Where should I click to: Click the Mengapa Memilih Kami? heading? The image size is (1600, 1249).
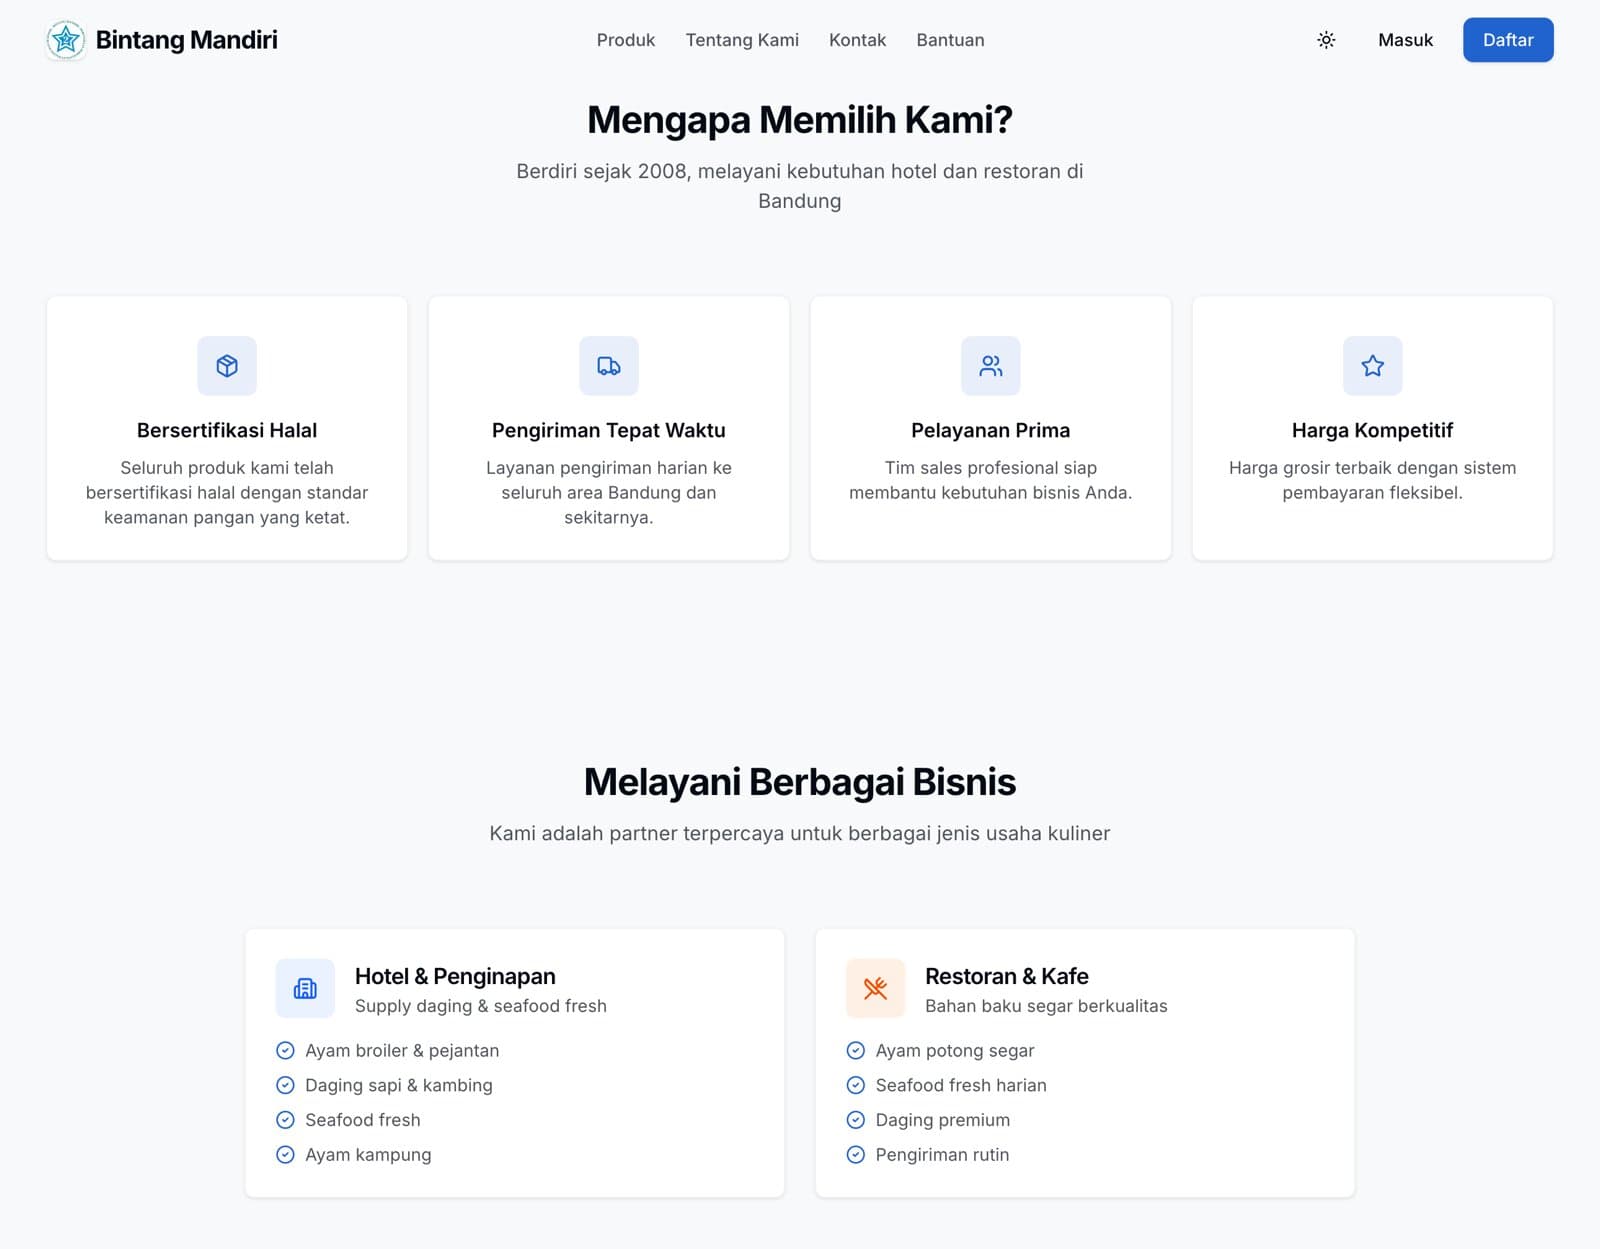point(800,120)
